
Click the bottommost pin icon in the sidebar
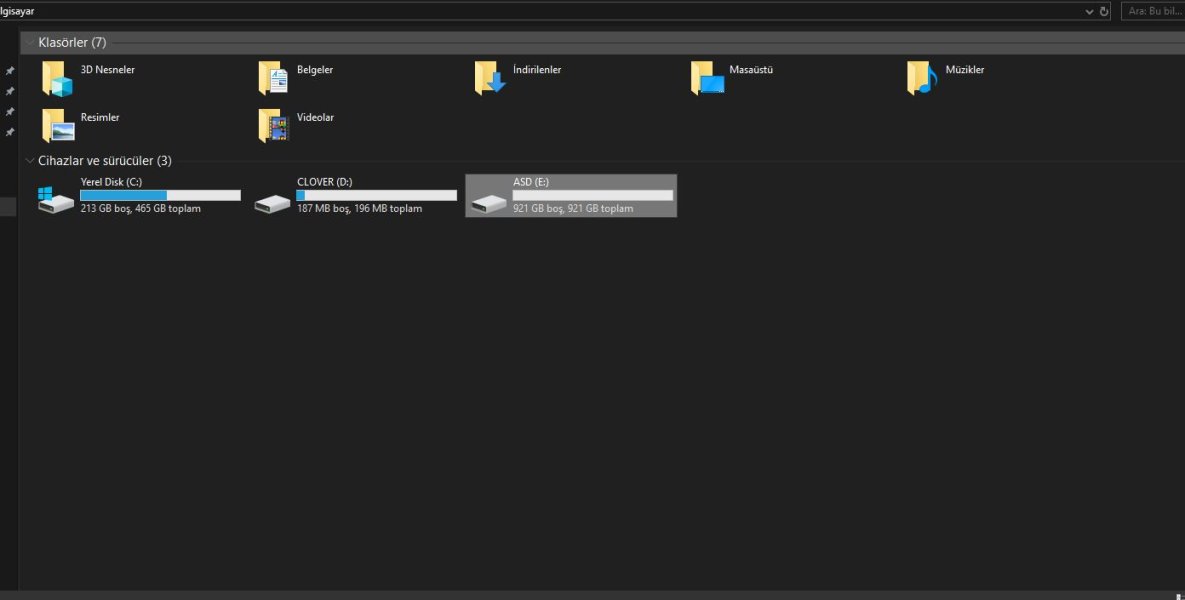10,132
